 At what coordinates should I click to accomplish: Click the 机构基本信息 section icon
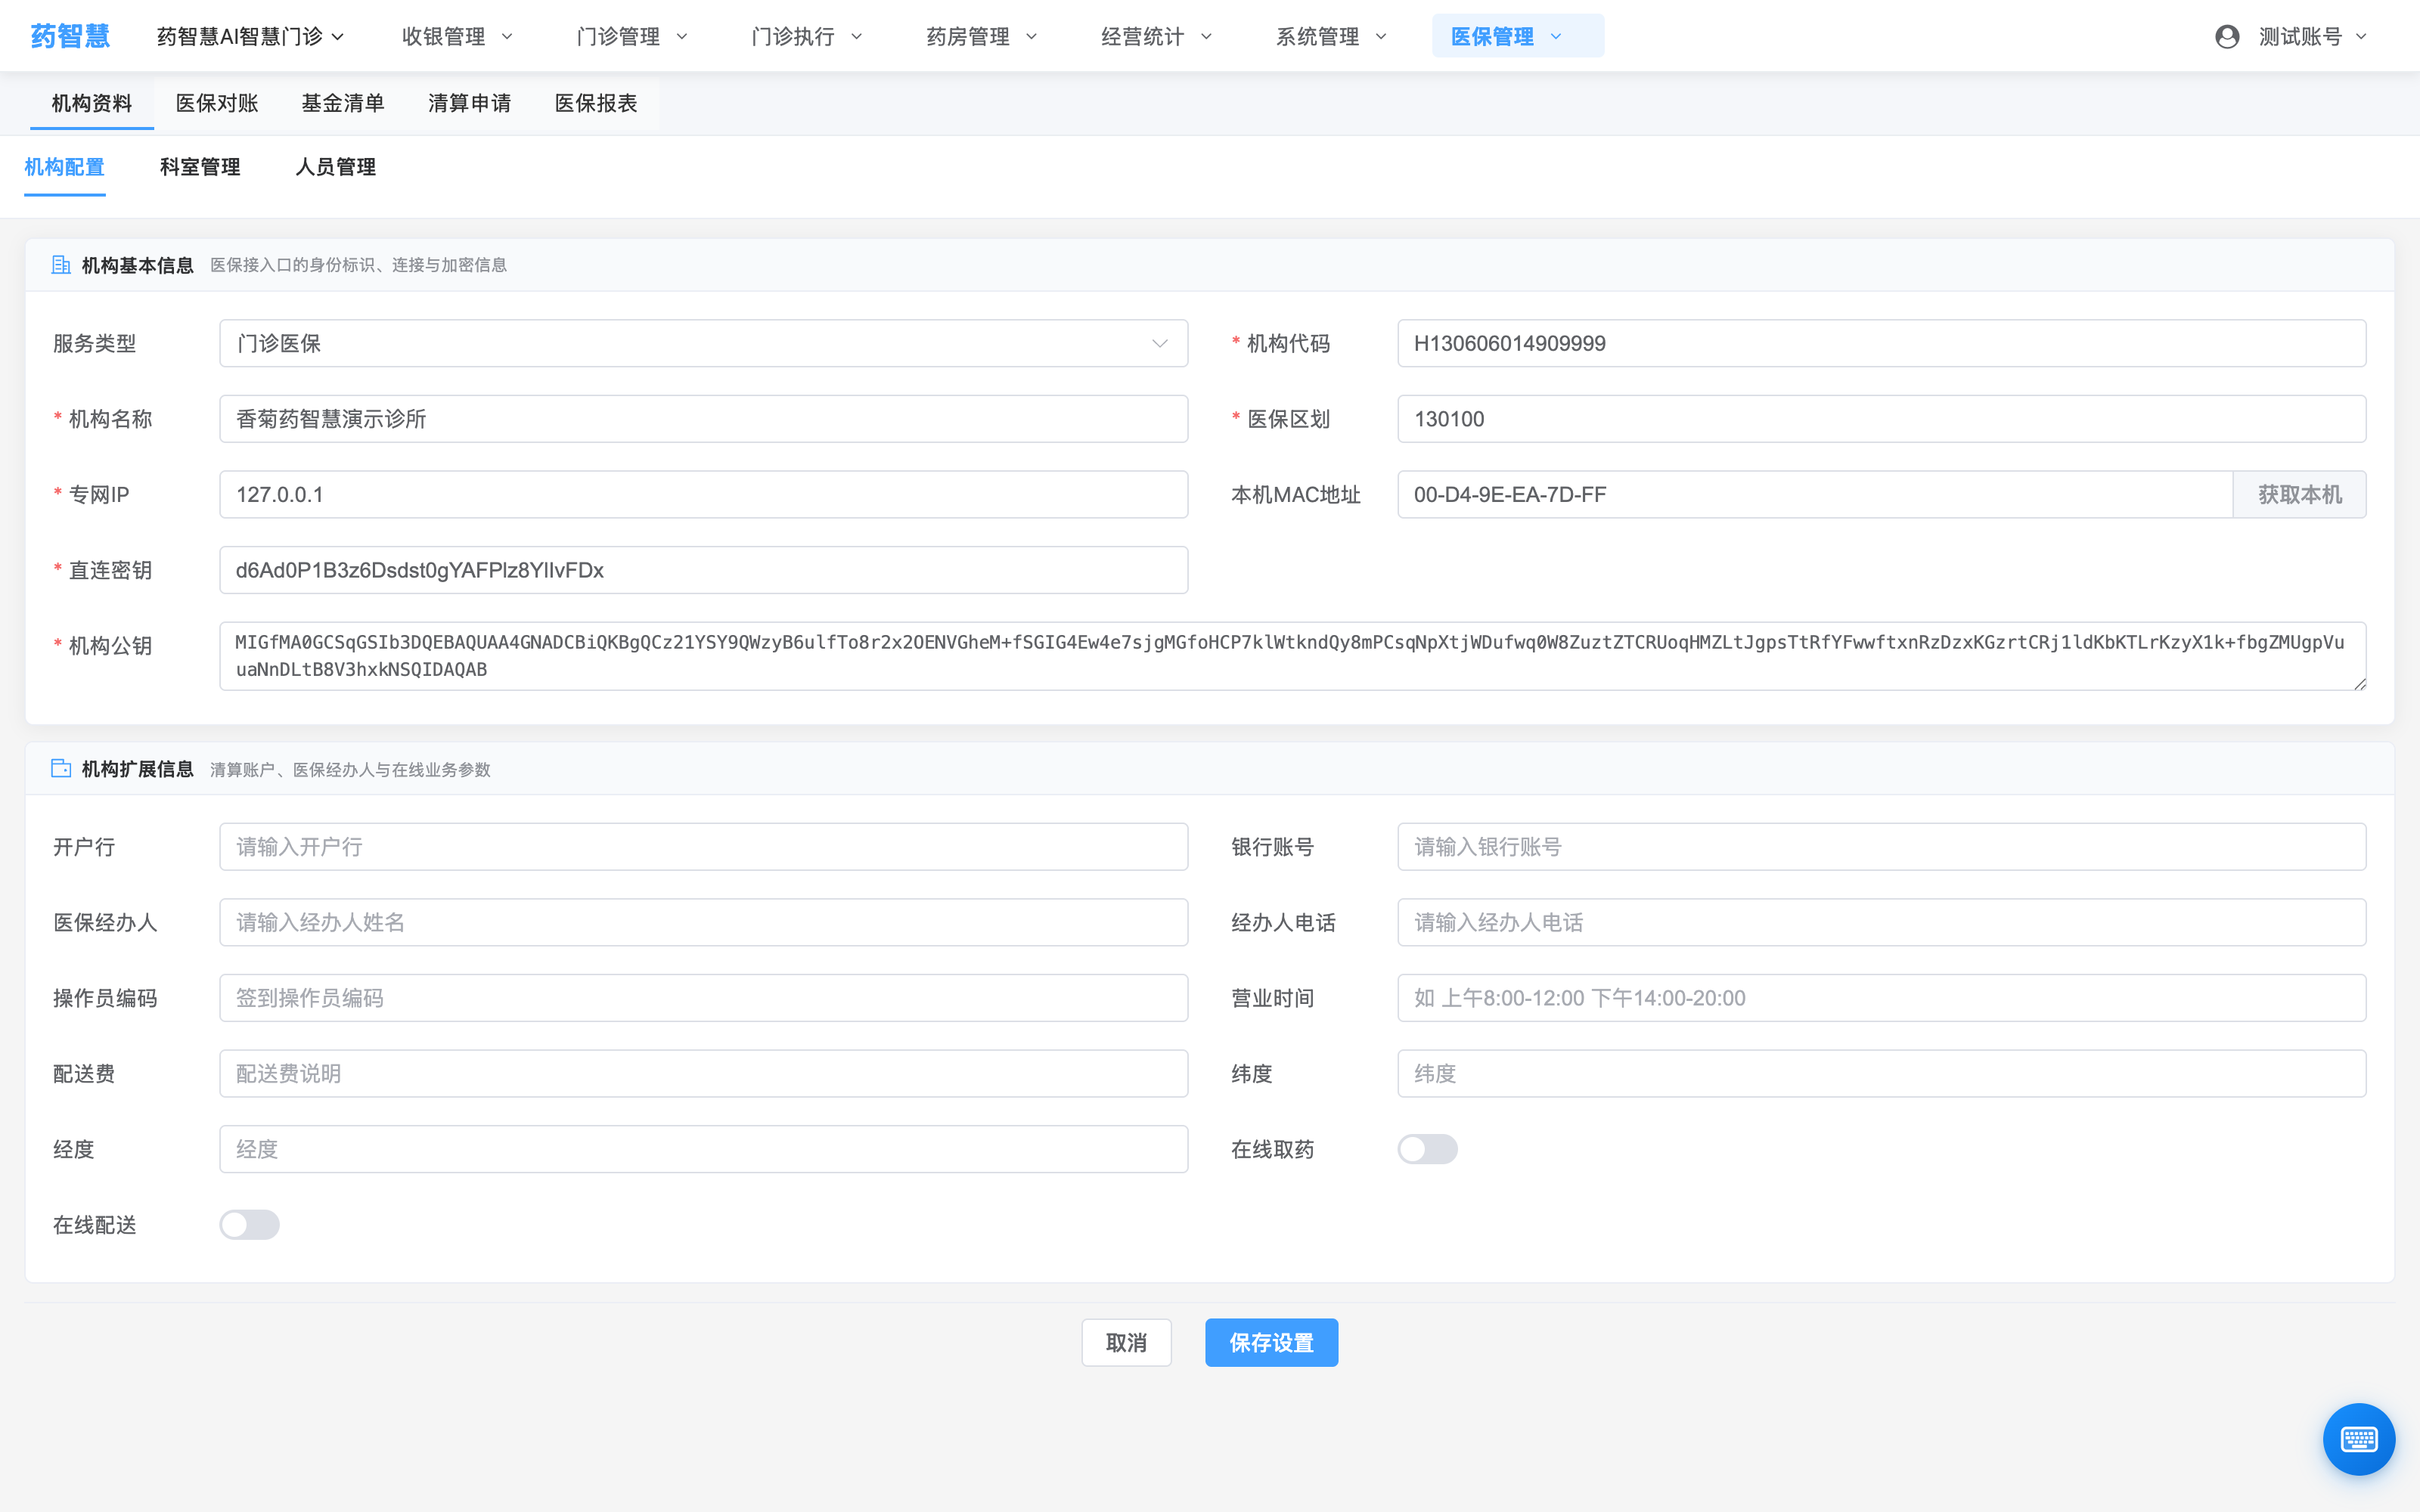coord(61,265)
